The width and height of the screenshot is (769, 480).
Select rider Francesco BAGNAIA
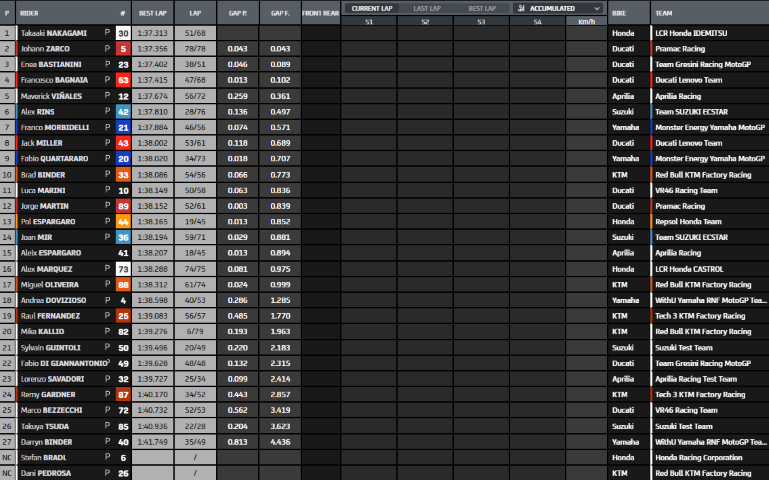pos(54,80)
